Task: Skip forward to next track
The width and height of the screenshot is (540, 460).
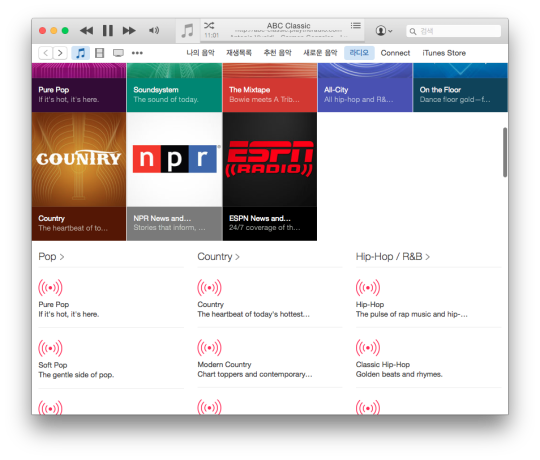Action: pos(129,31)
